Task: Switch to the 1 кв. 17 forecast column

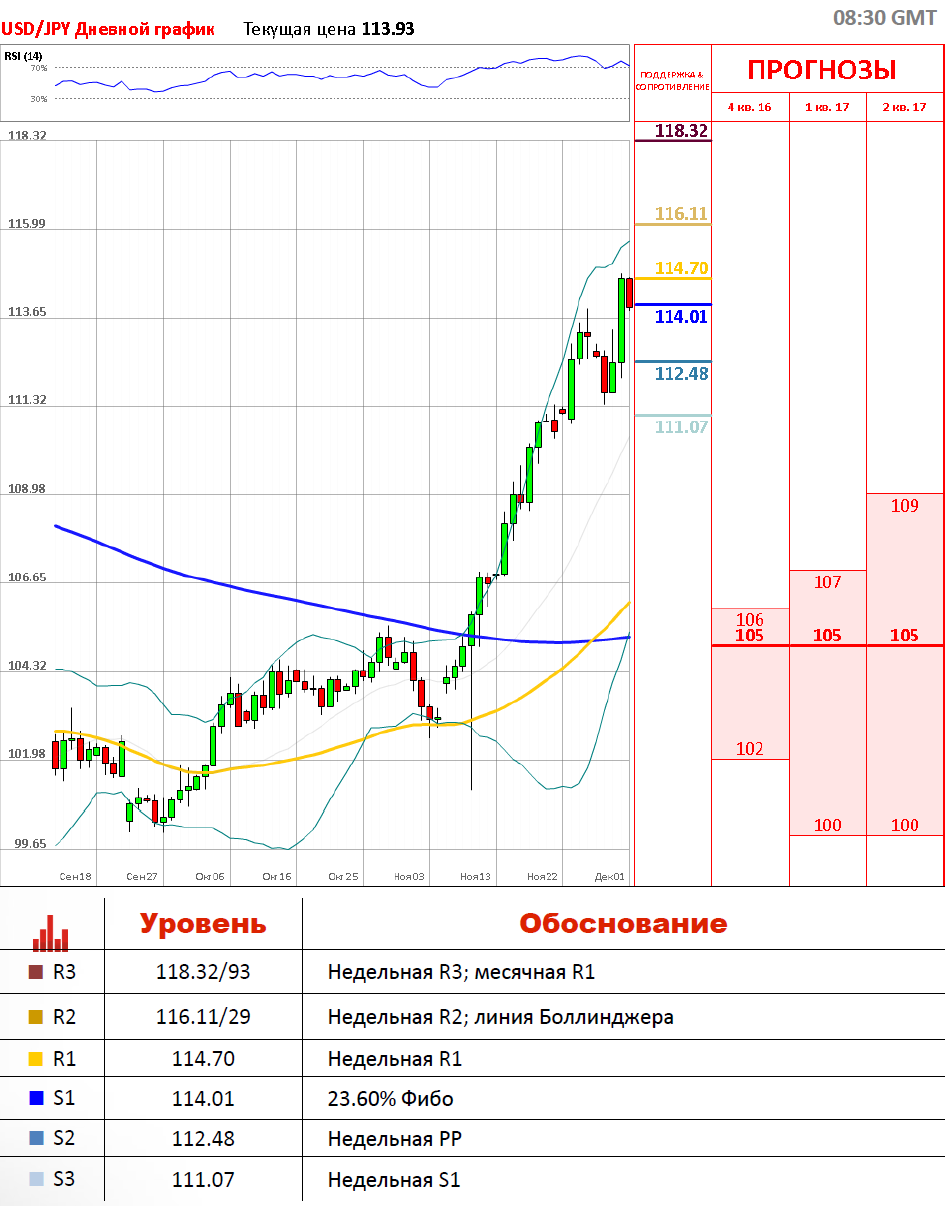Action: [827, 107]
